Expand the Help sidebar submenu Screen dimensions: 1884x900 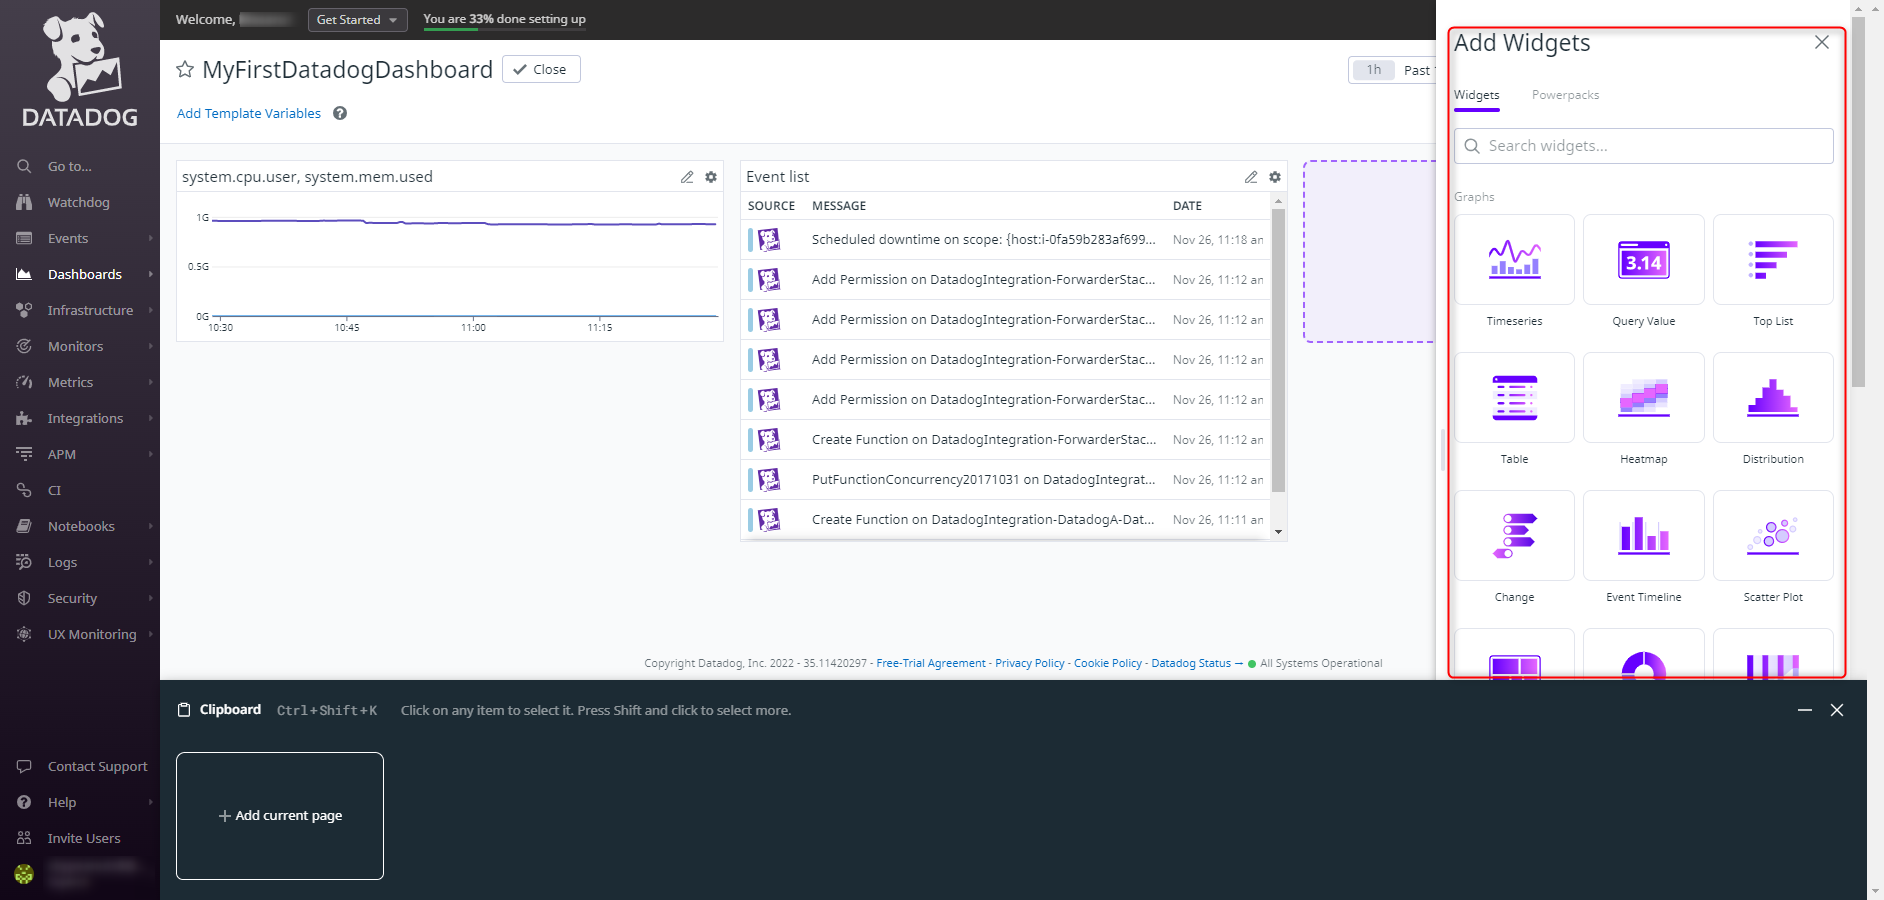151,802
